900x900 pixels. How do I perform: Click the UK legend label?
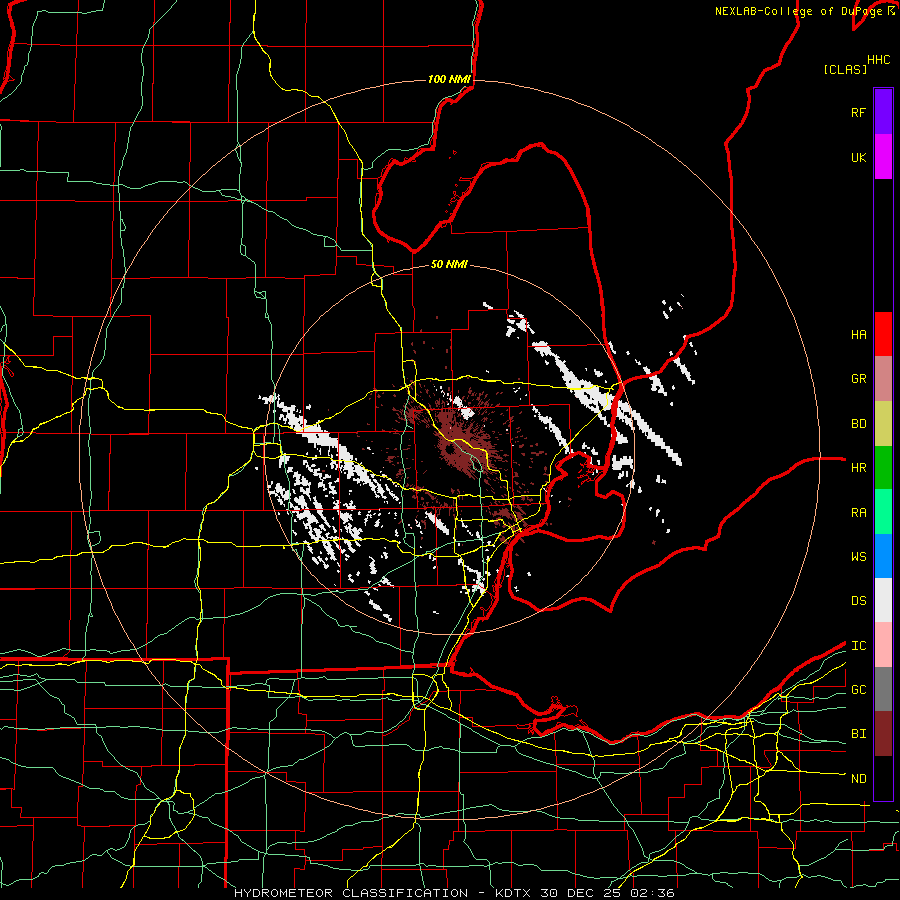(858, 157)
